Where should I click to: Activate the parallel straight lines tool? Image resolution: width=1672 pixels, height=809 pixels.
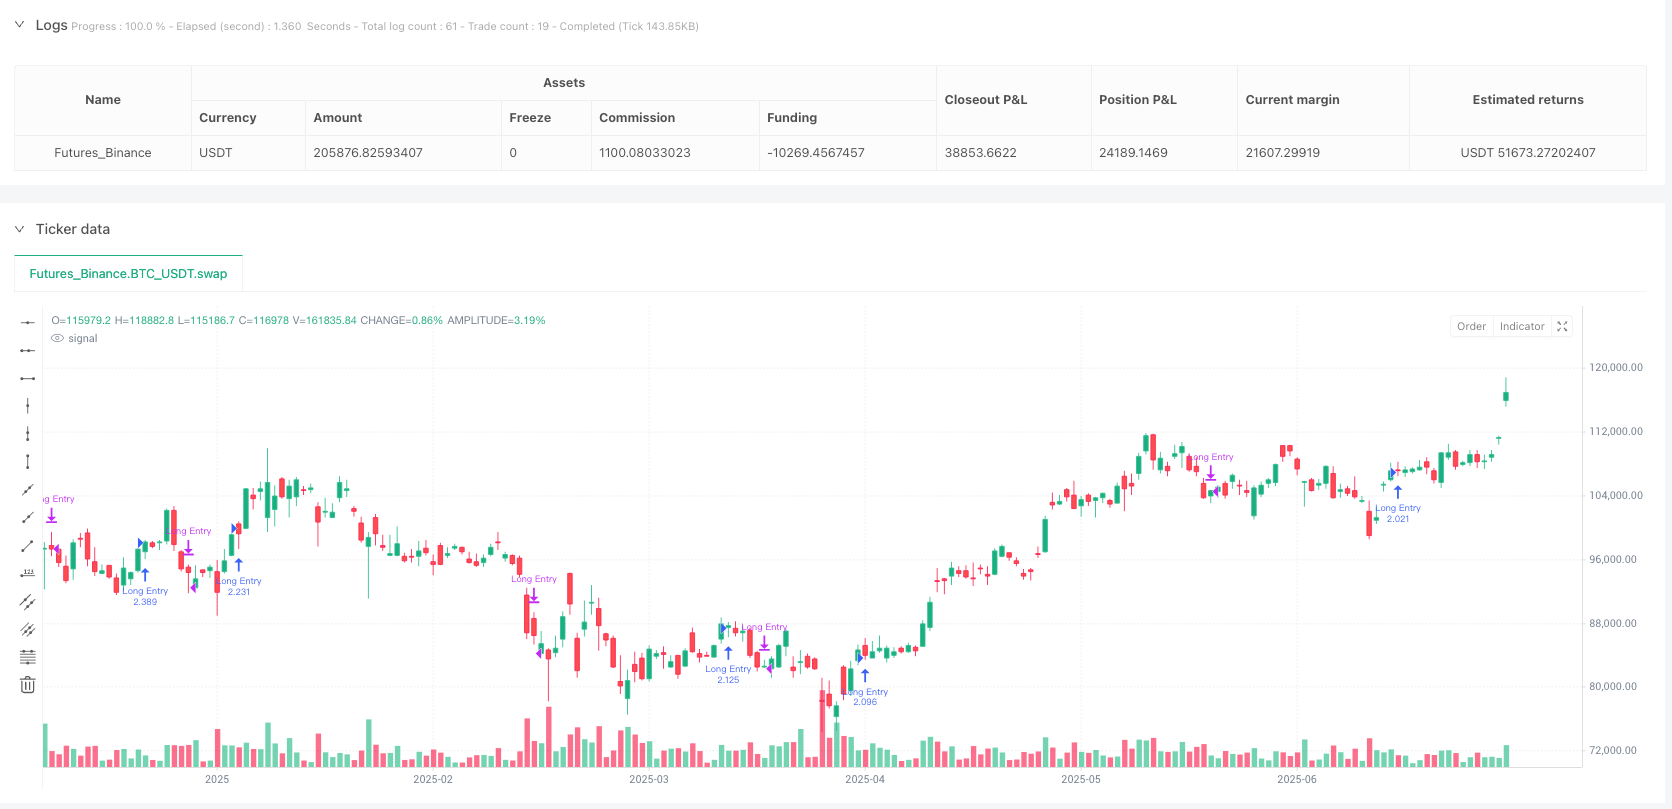[28, 630]
